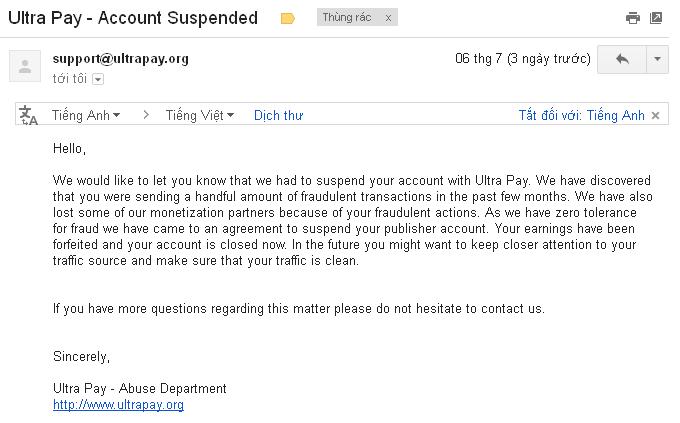The width and height of the screenshot is (680, 423).
Task: Print the email with printer icon
Action: click(632, 18)
